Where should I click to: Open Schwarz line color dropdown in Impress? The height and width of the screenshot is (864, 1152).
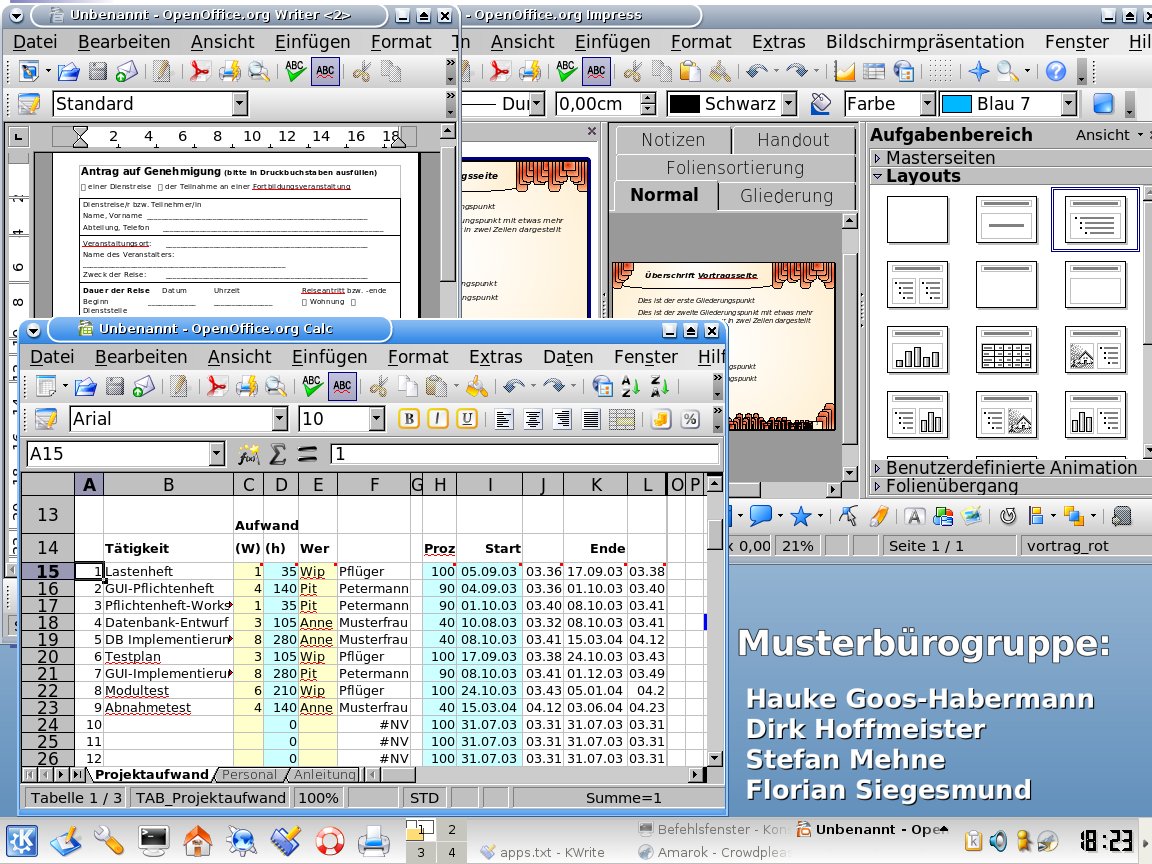789,104
